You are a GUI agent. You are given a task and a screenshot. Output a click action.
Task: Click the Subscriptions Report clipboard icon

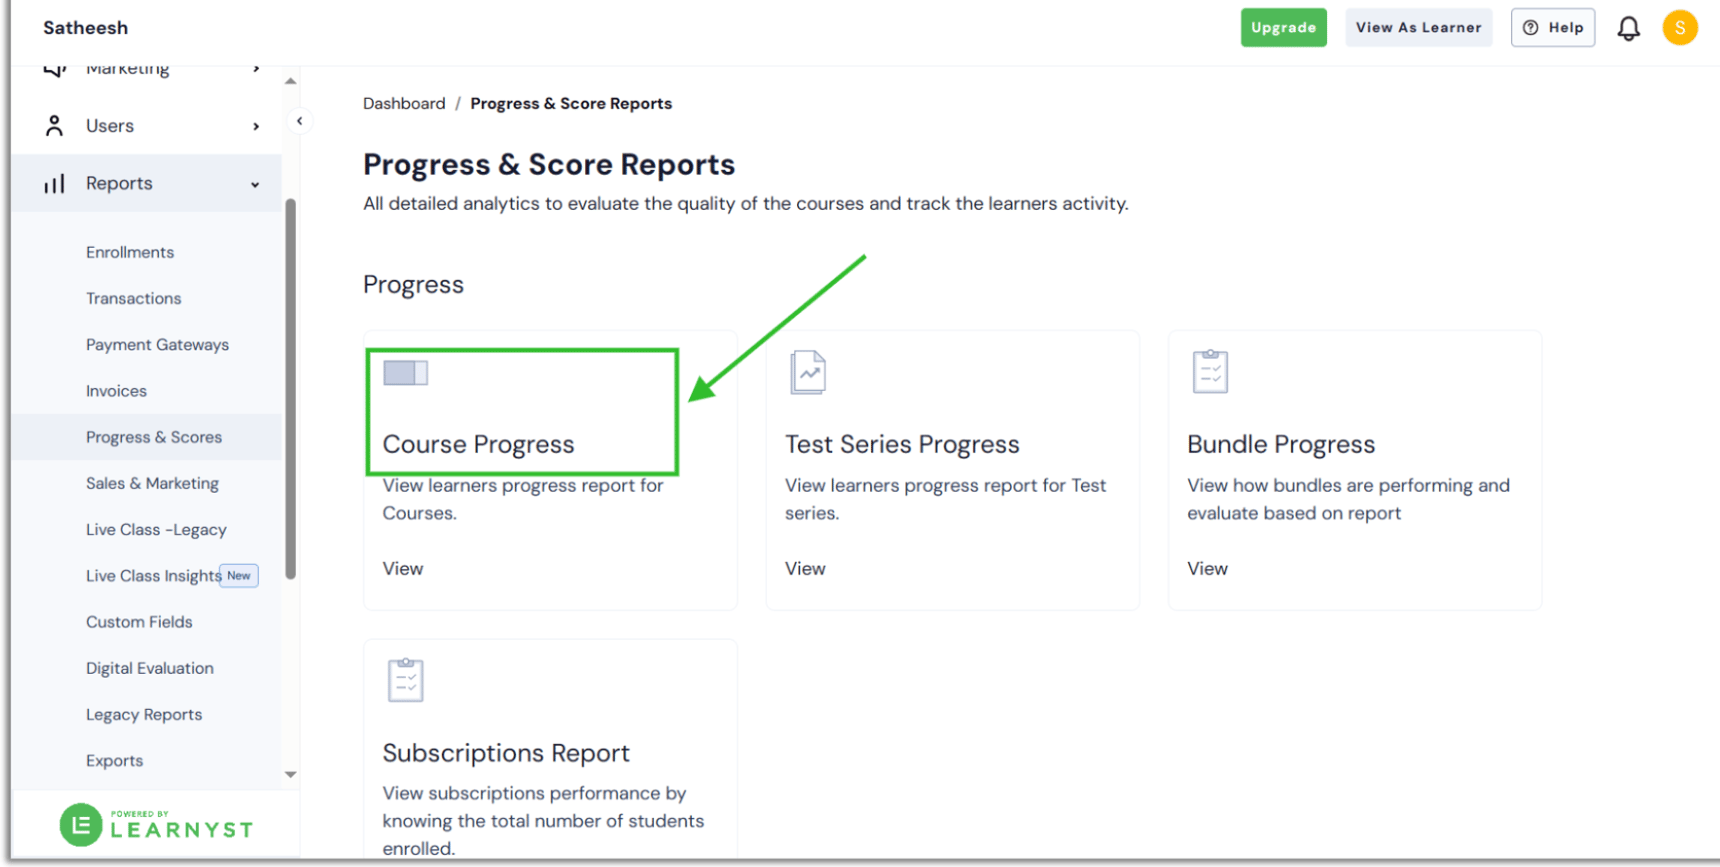tap(405, 680)
